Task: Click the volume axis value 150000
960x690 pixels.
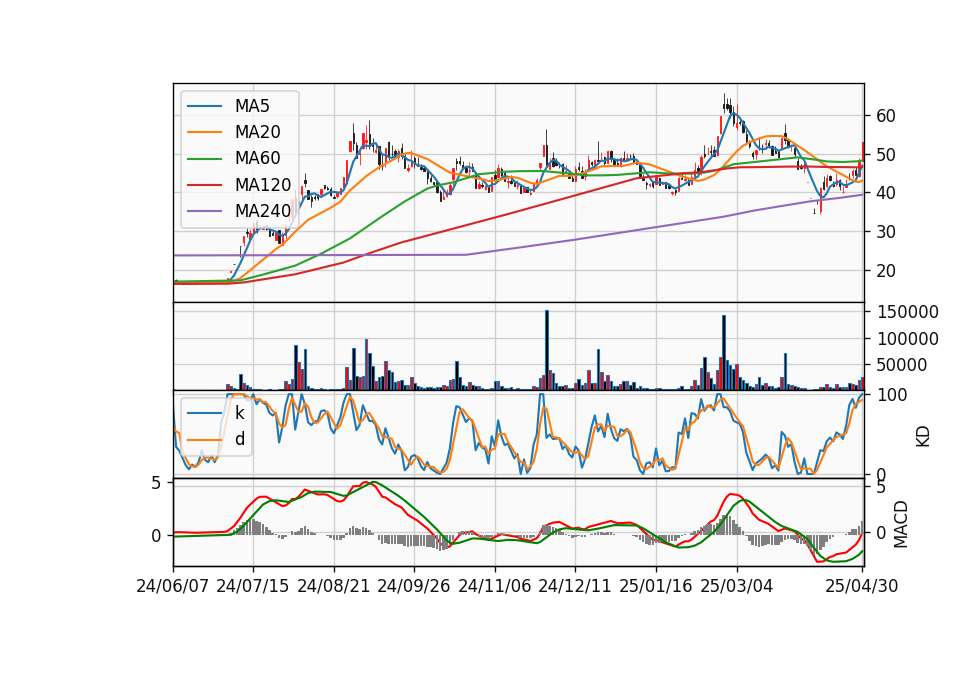Action: [x=907, y=312]
